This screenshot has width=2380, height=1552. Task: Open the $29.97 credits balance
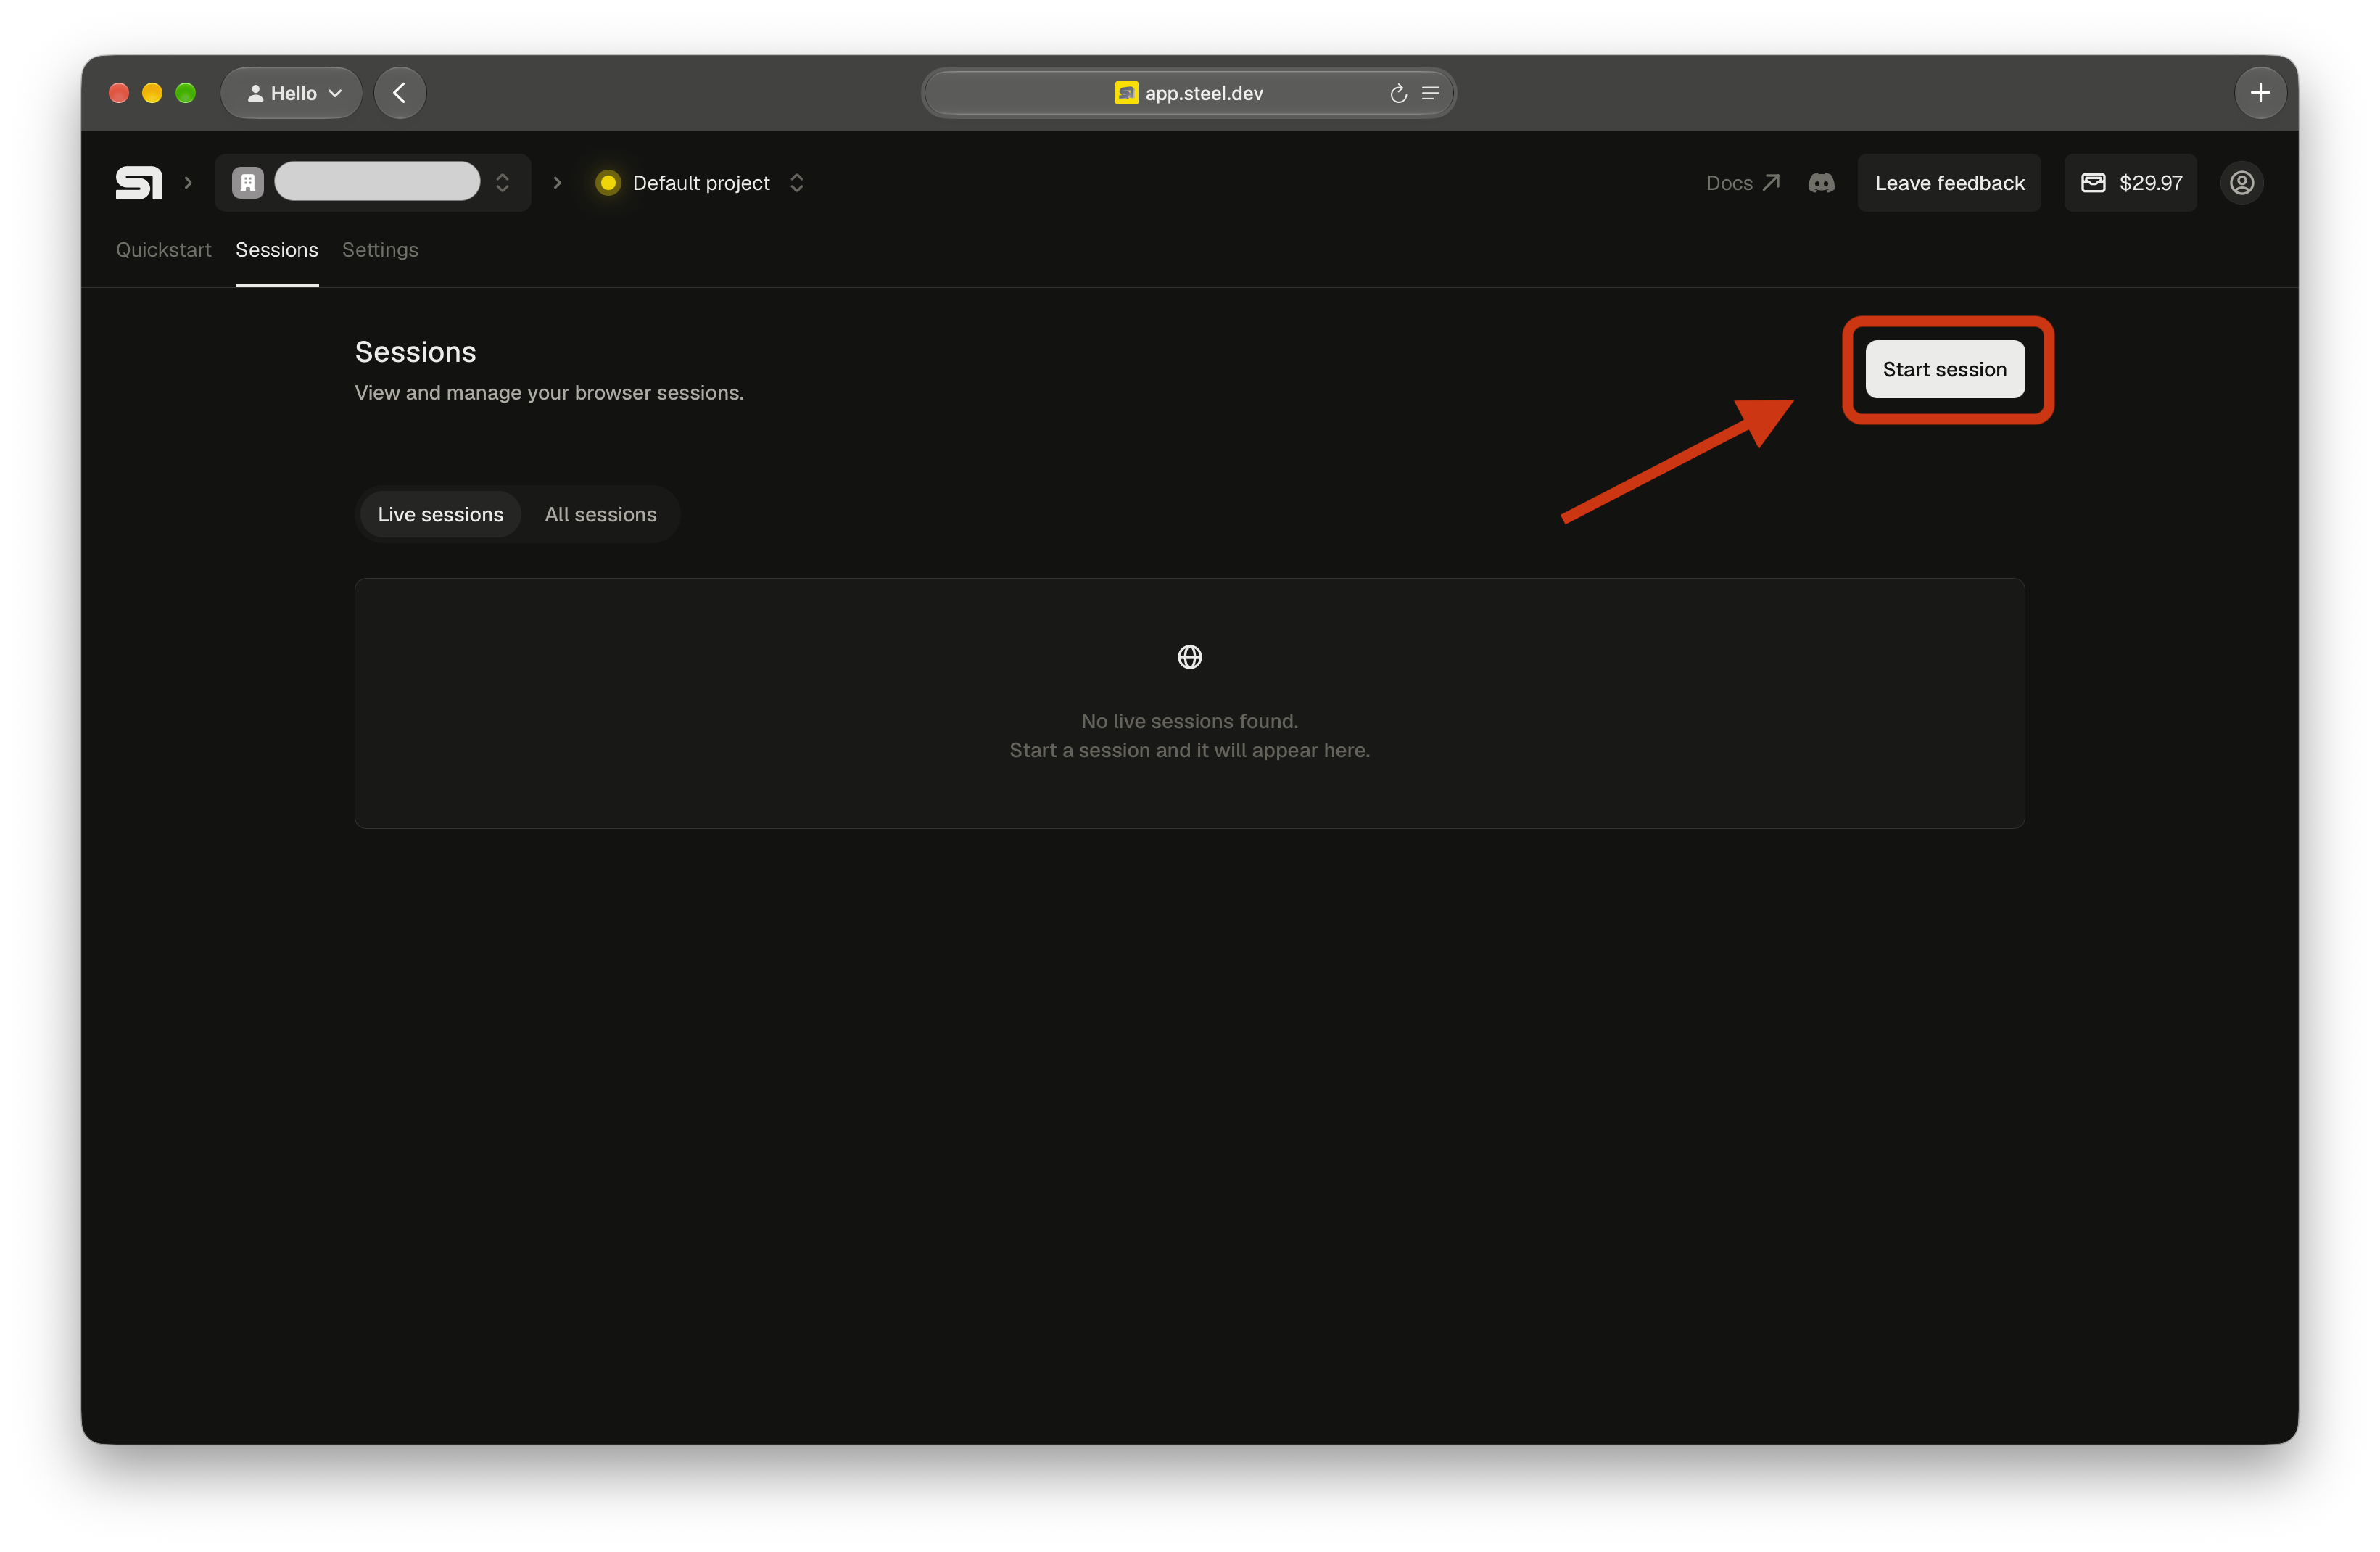[x=2131, y=183]
